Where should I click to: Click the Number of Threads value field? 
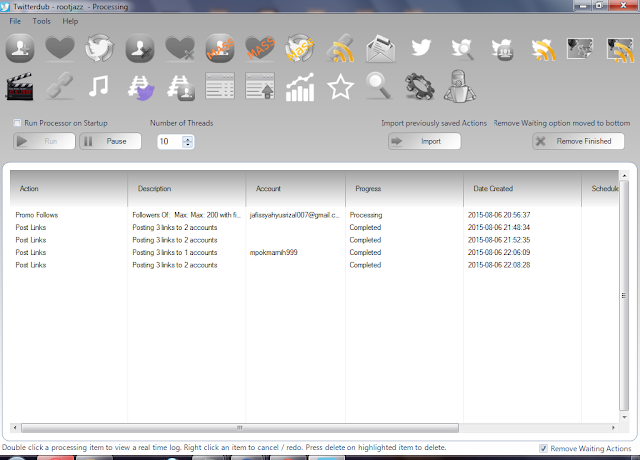170,142
